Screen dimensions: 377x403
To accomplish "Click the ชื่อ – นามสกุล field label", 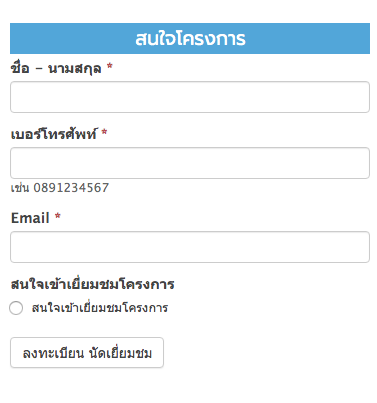I will [56, 69].
